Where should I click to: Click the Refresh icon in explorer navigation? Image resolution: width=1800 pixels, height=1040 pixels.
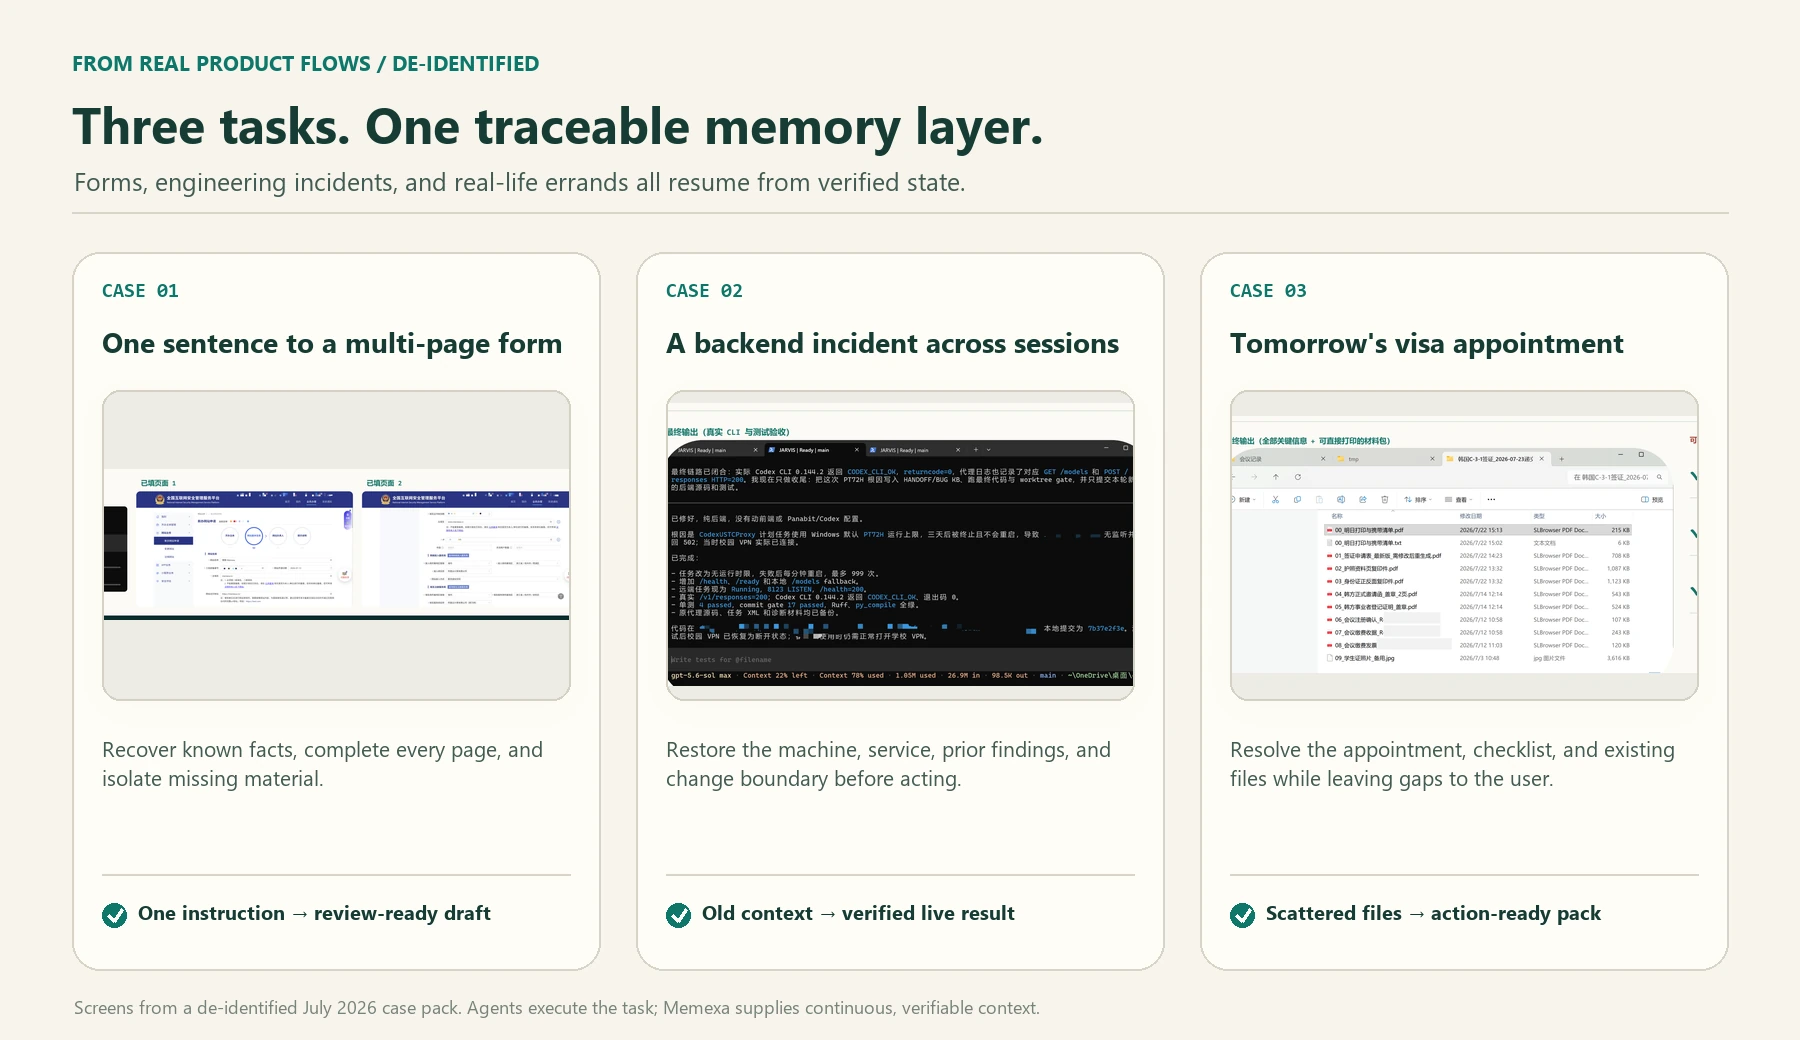[1298, 477]
